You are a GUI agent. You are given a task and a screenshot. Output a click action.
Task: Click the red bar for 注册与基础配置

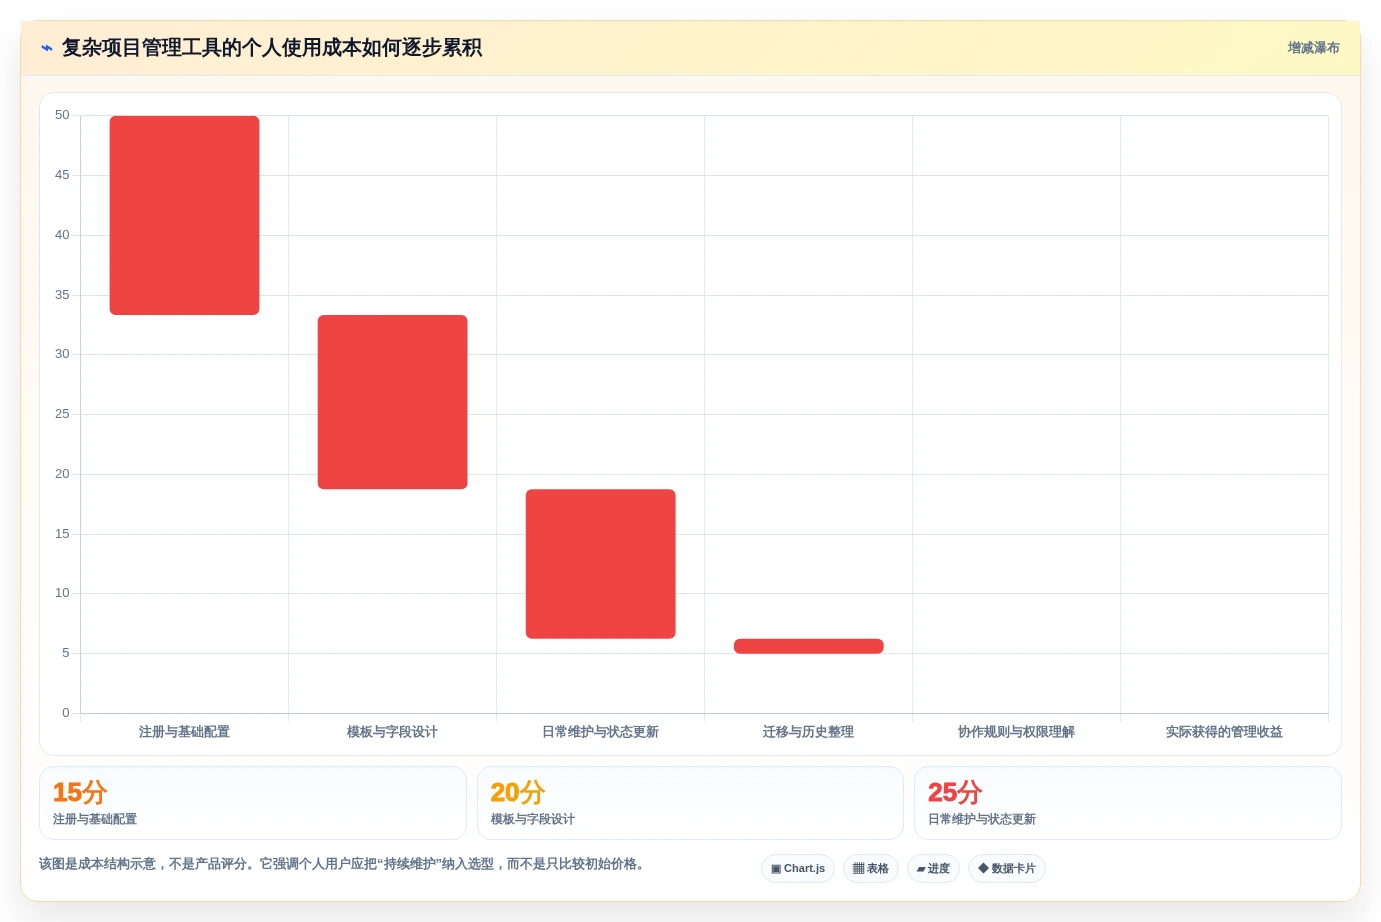184,215
